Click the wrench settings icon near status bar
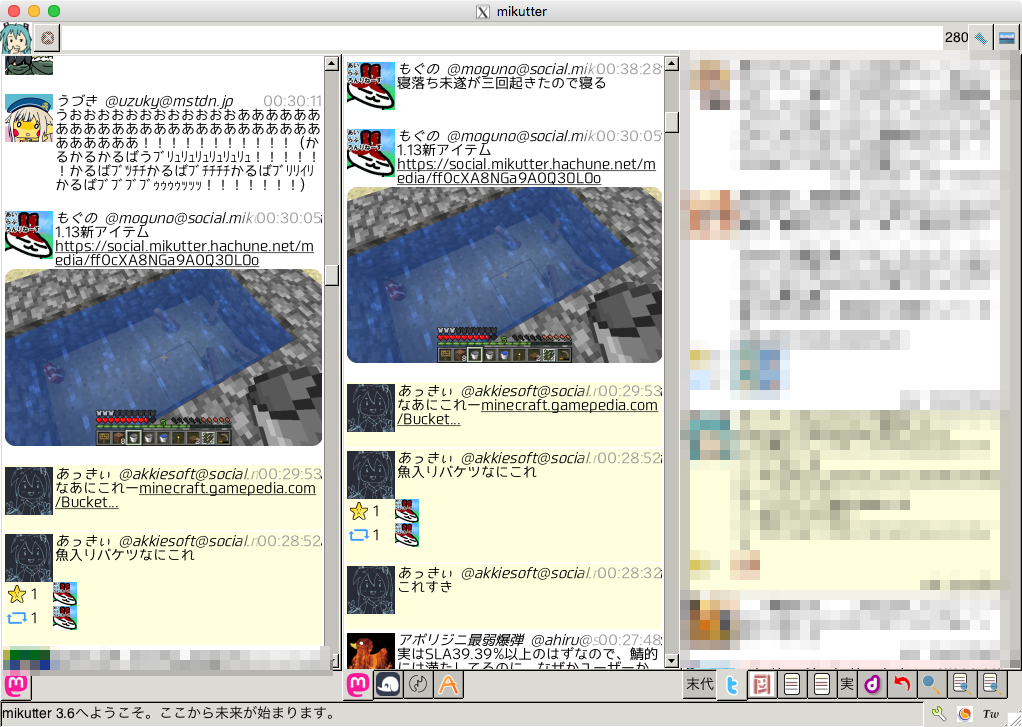The image size is (1022, 727). pos(938,712)
